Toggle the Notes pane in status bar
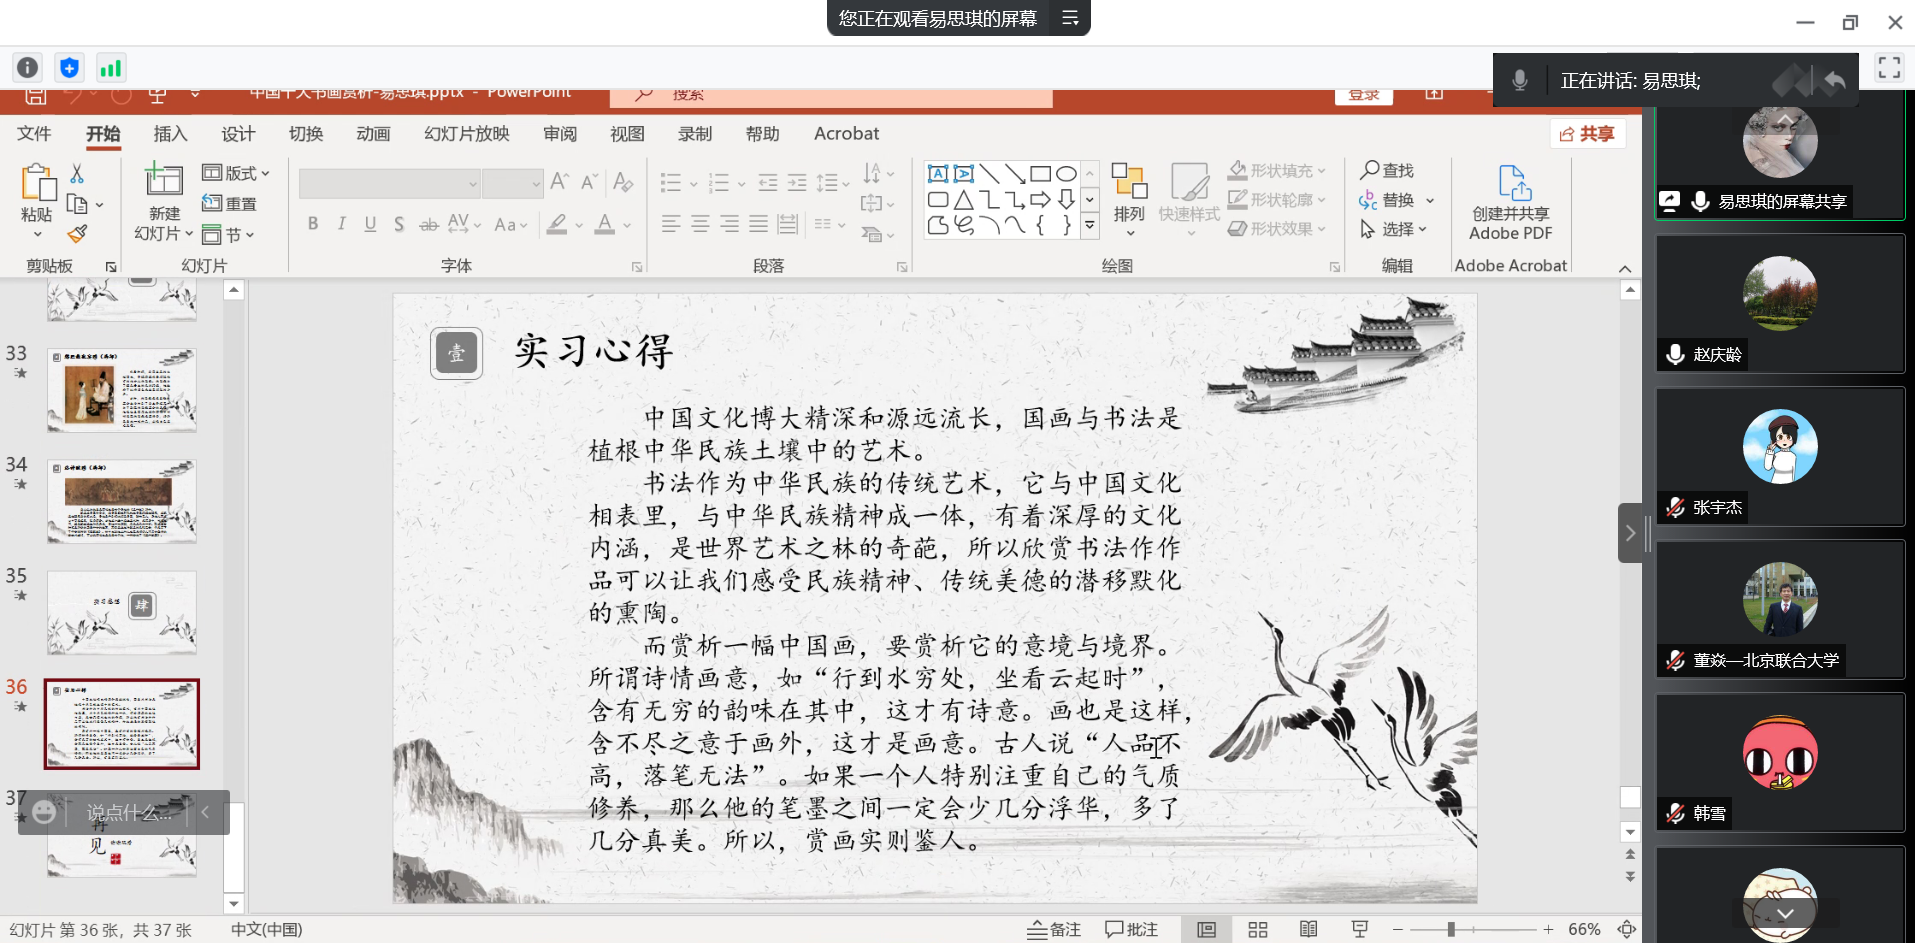The width and height of the screenshot is (1915, 944). tap(1054, 930)
